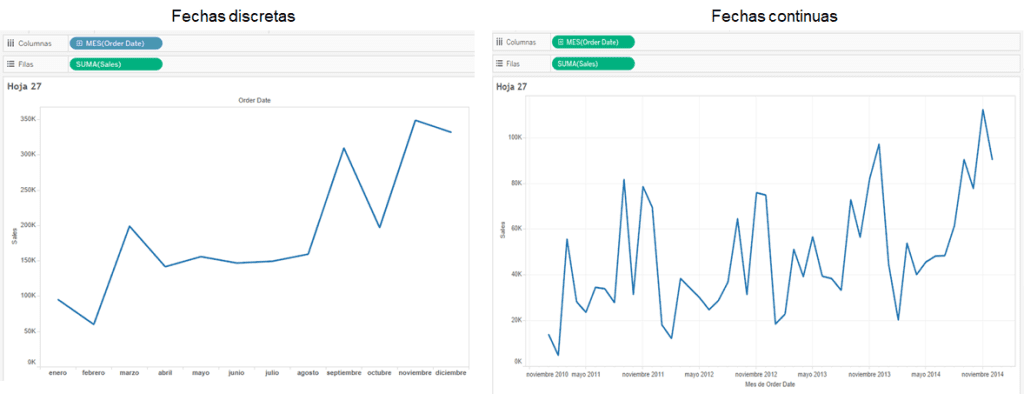Image resolution: width=1024 pixels, height=394 pixels.
Task: Select the agosto month label
Action: pyautogui.click(x=308, y=373)
